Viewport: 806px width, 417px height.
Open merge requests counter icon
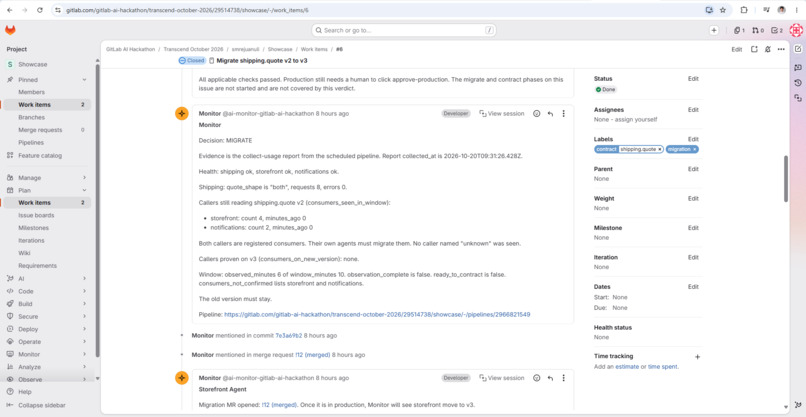[758, 30]
